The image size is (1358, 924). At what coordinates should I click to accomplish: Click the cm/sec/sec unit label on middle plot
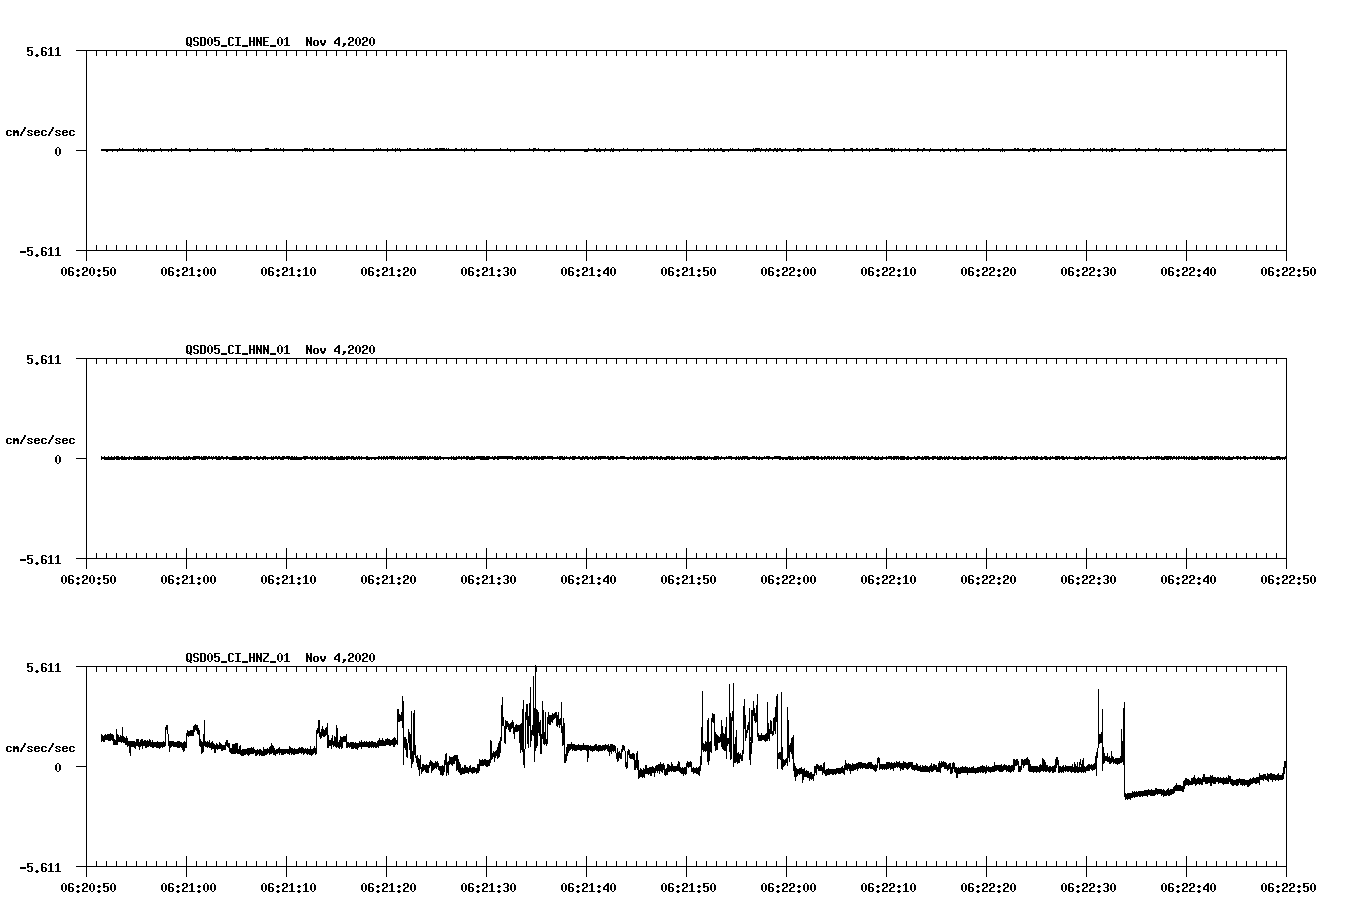tap(42, 439)
